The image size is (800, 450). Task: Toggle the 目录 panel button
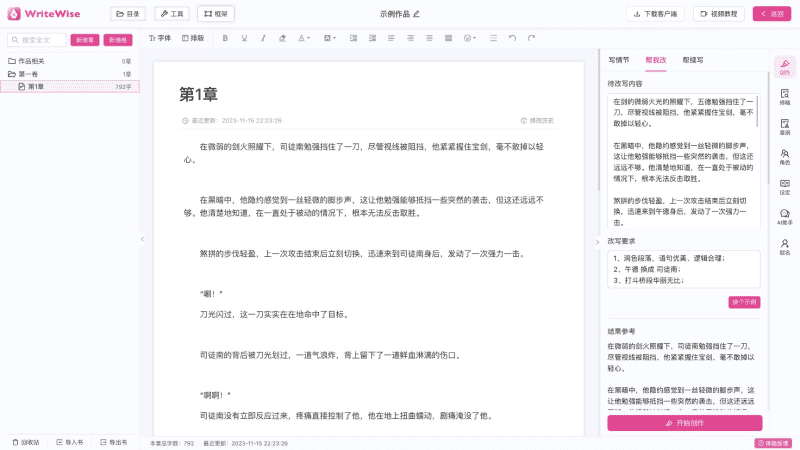click(x=127, y=14)
